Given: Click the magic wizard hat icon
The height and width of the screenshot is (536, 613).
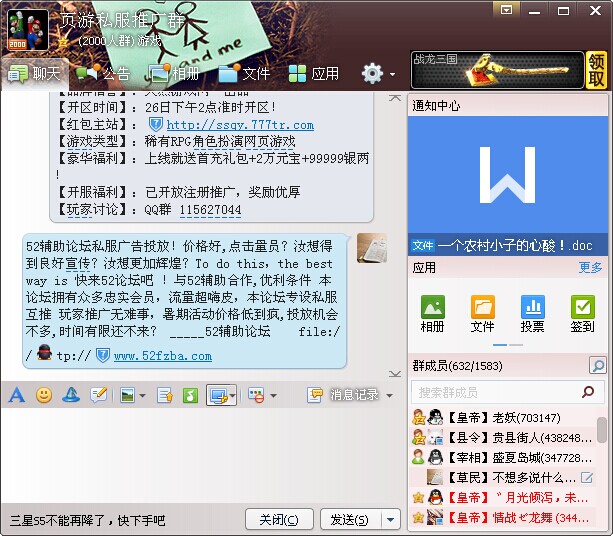Looking at the screenshot, I should [71, 395].
